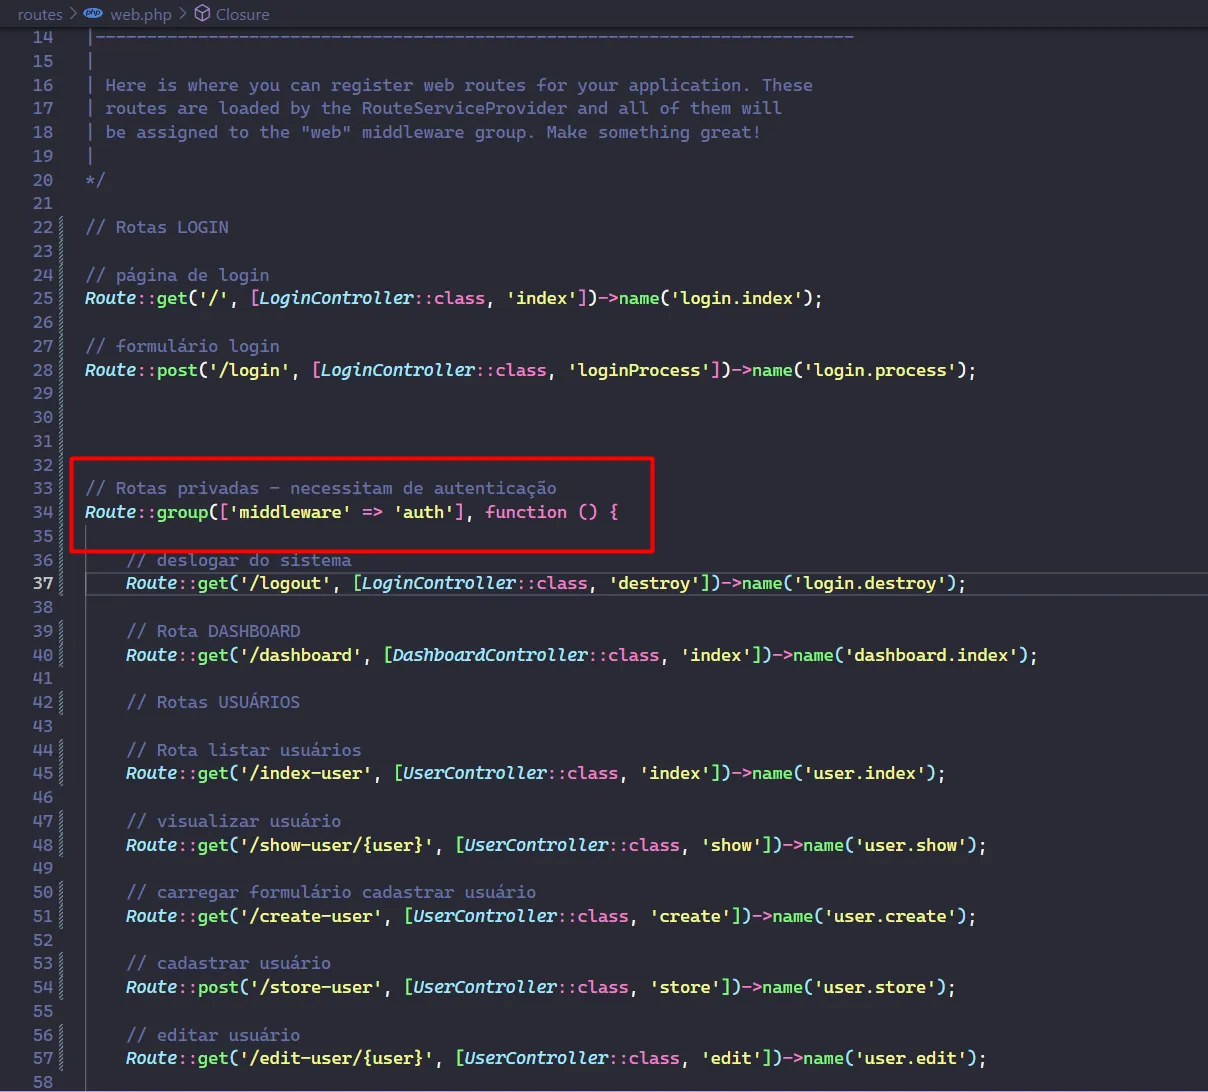Viewport: 1208px width, 1092px height.
Task: Open the 'web.php' breadcrumb dropdown
Action: (140, 14)
